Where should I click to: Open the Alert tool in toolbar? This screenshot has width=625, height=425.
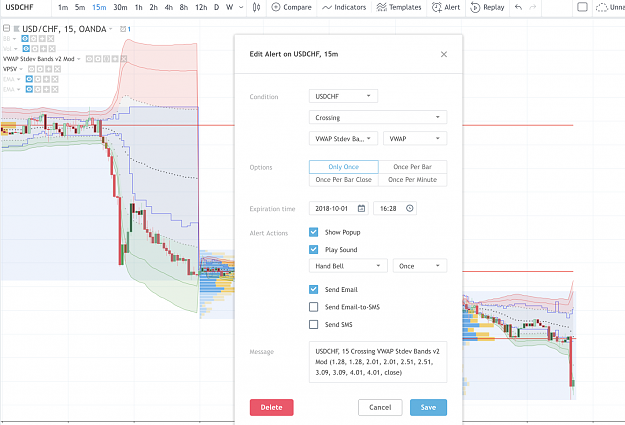446,7
